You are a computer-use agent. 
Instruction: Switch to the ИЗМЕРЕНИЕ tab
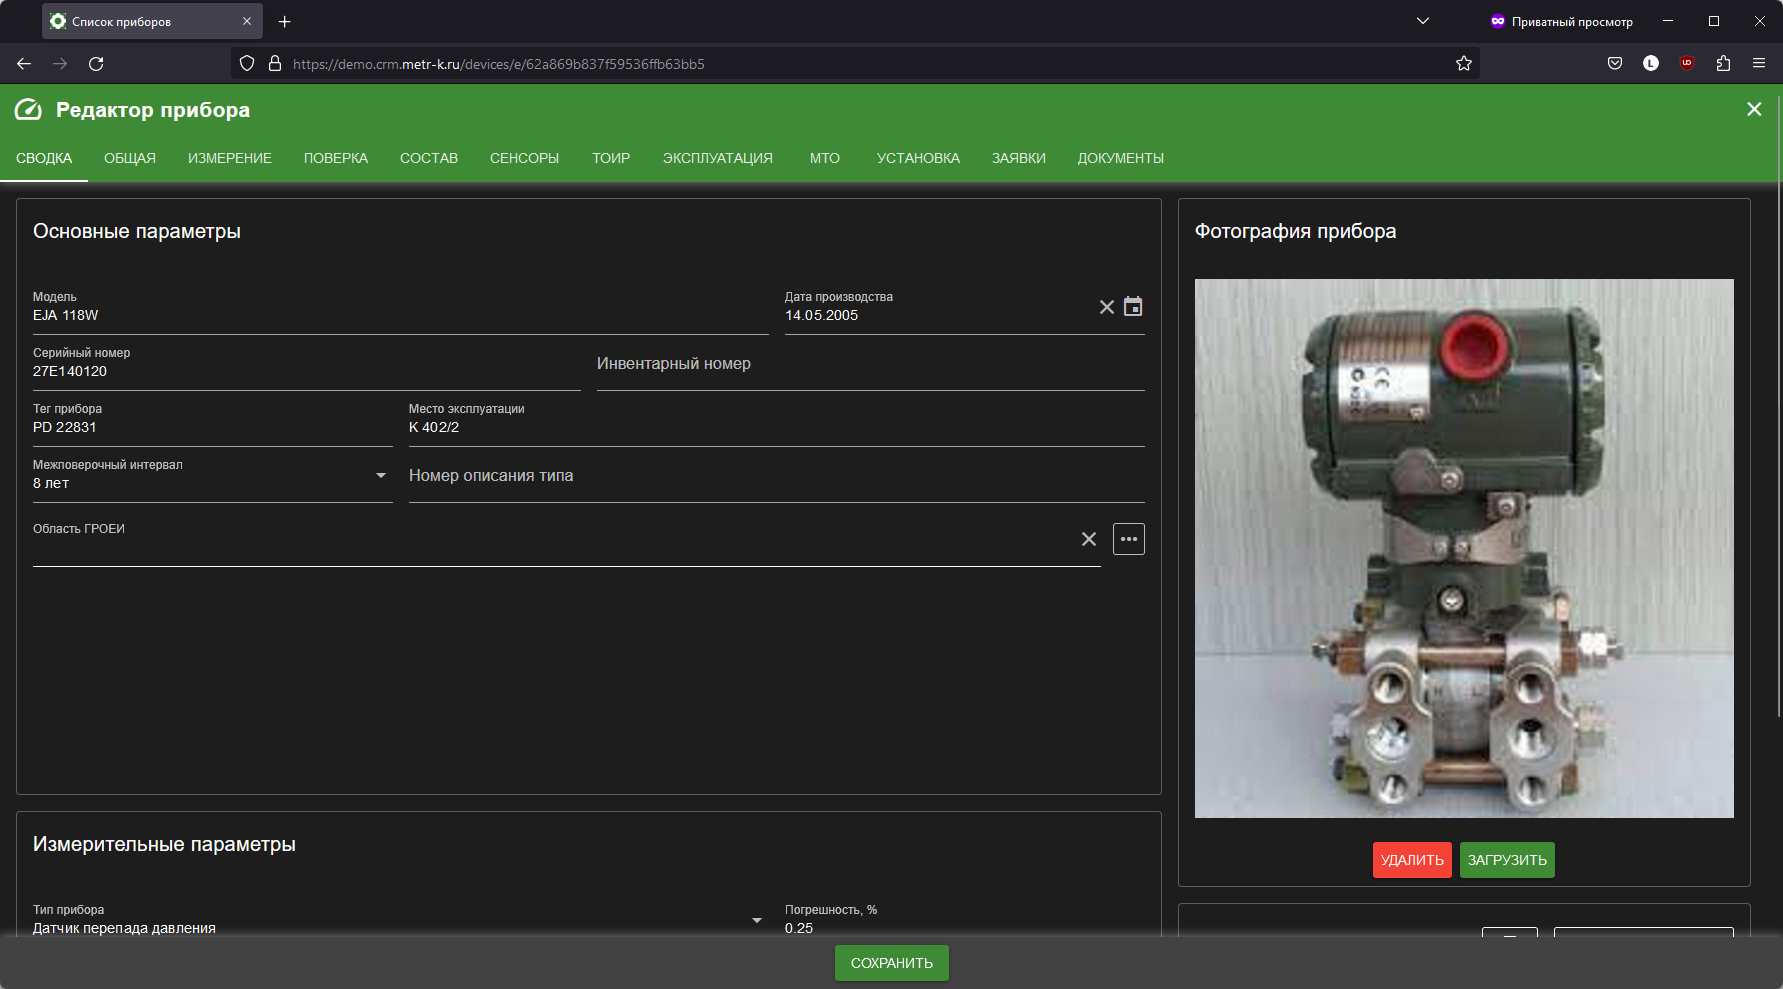click(x=230, y=158)
